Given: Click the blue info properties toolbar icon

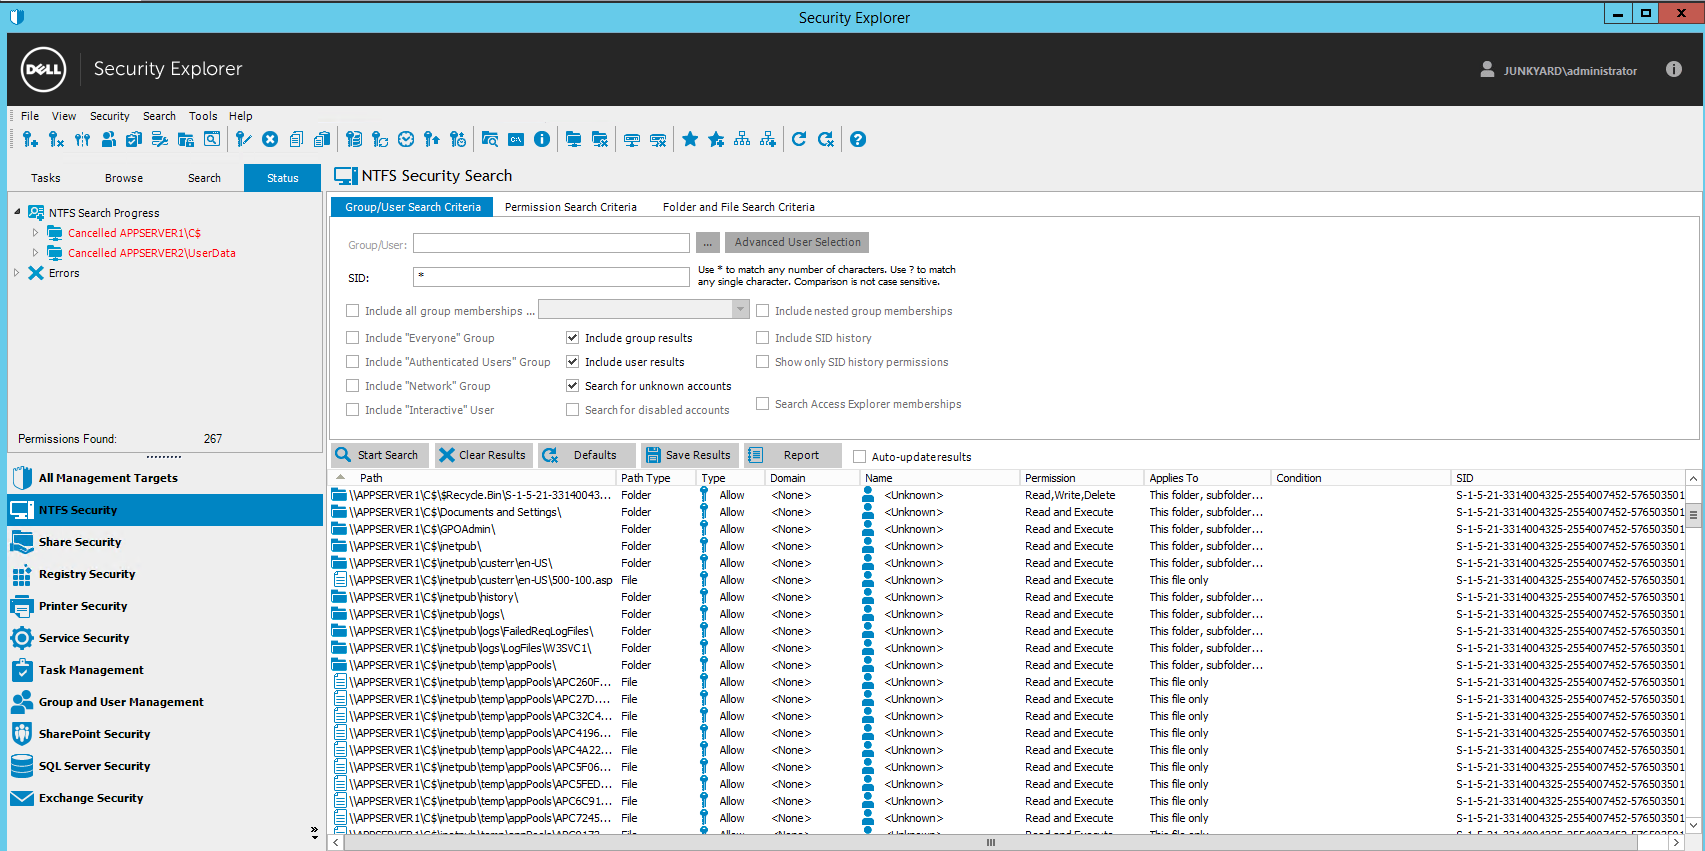Looking at the screenshot, I should pos(542,140).
